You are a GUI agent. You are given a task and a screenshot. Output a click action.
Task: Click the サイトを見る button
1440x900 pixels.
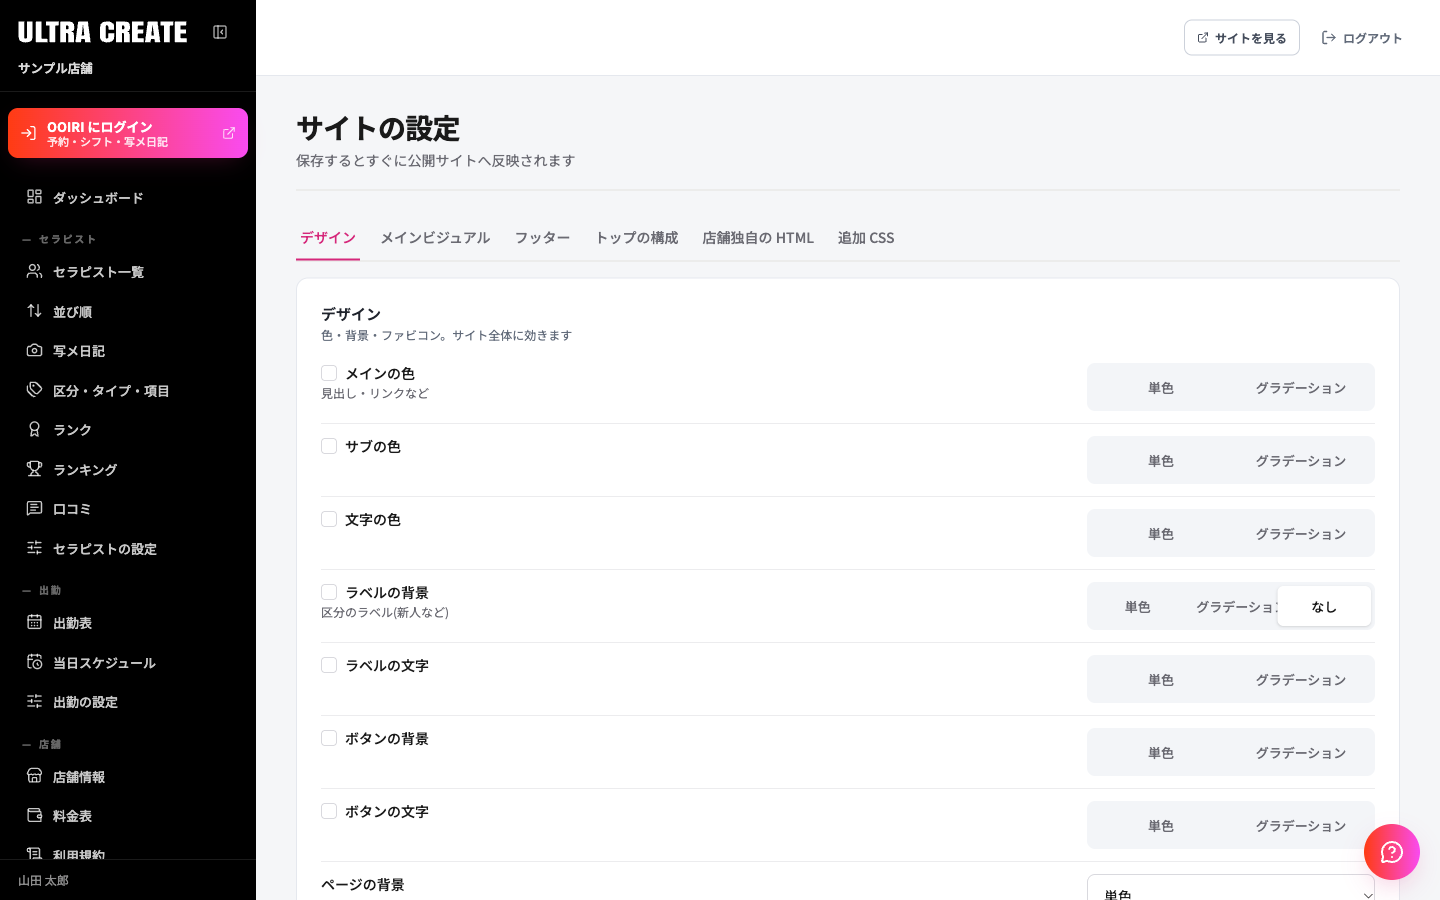coord(1242,38)
